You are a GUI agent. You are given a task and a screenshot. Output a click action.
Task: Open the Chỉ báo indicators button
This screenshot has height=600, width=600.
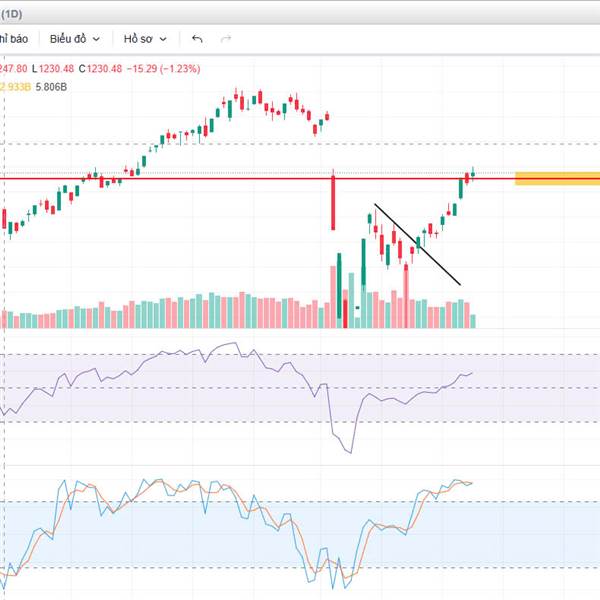[13, 39]
